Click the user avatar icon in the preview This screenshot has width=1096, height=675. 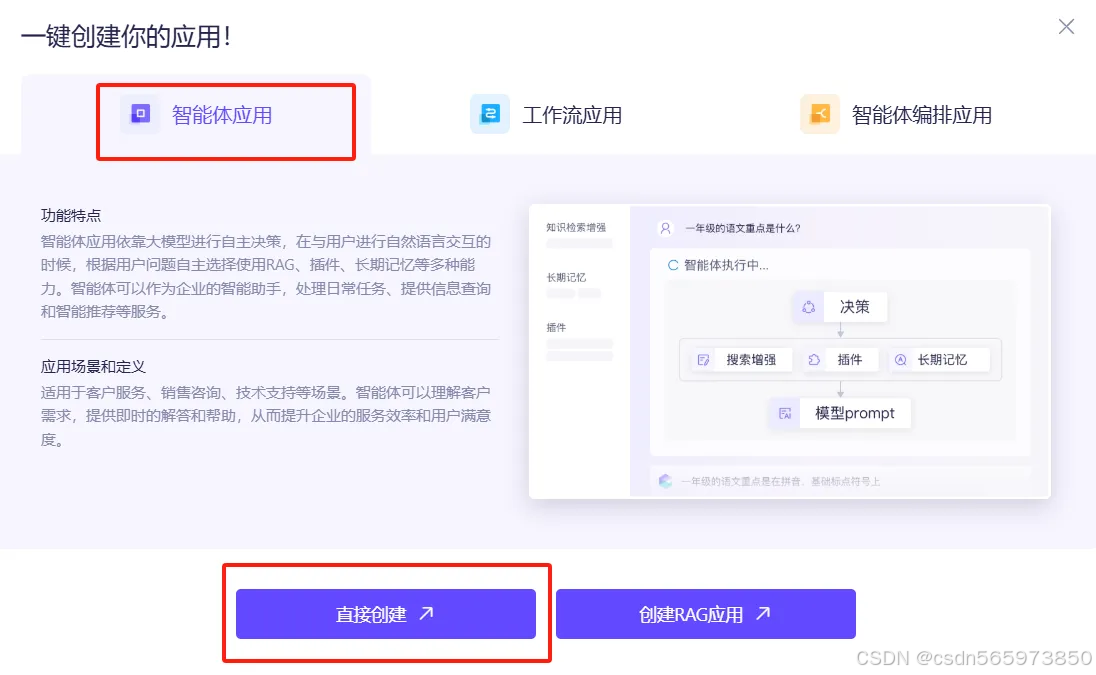tap(665, 228)
